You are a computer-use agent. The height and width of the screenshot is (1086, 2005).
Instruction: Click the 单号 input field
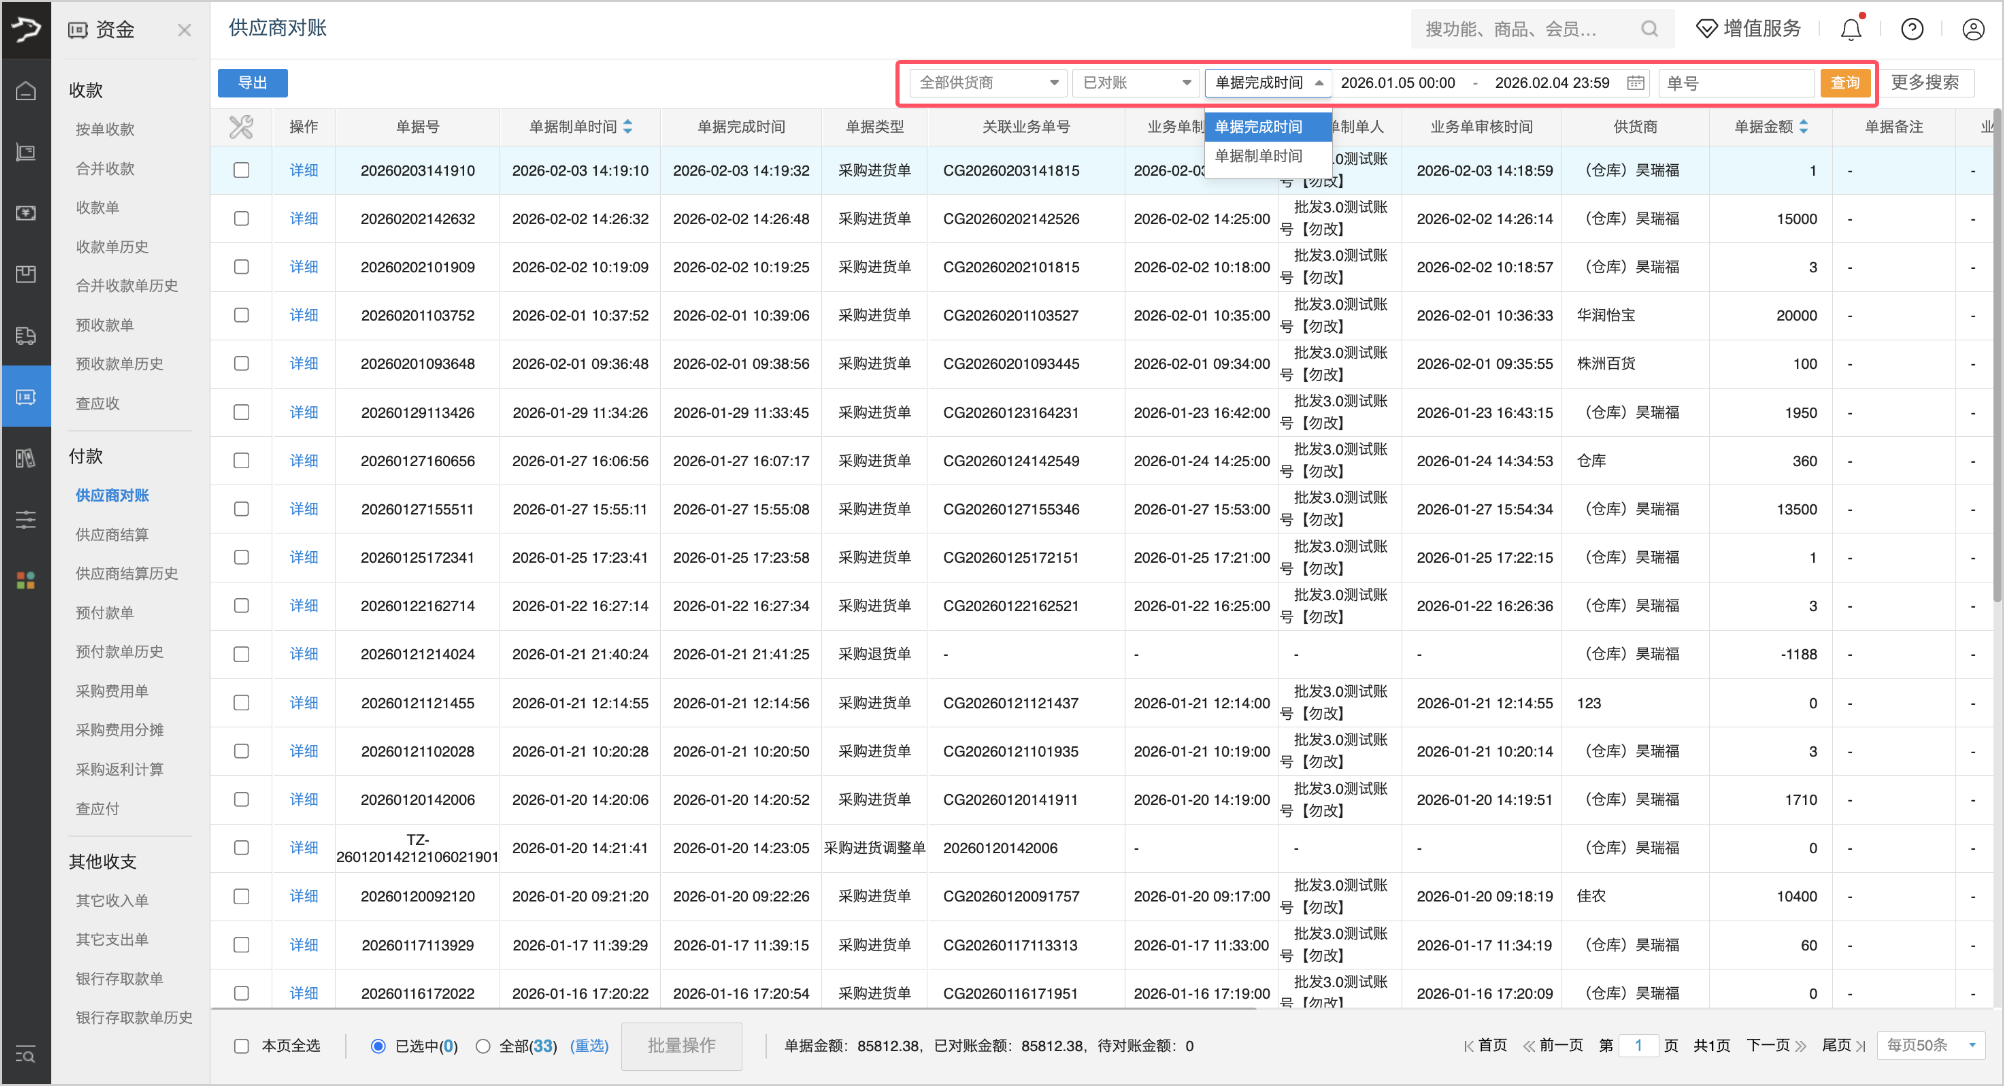1735,83
